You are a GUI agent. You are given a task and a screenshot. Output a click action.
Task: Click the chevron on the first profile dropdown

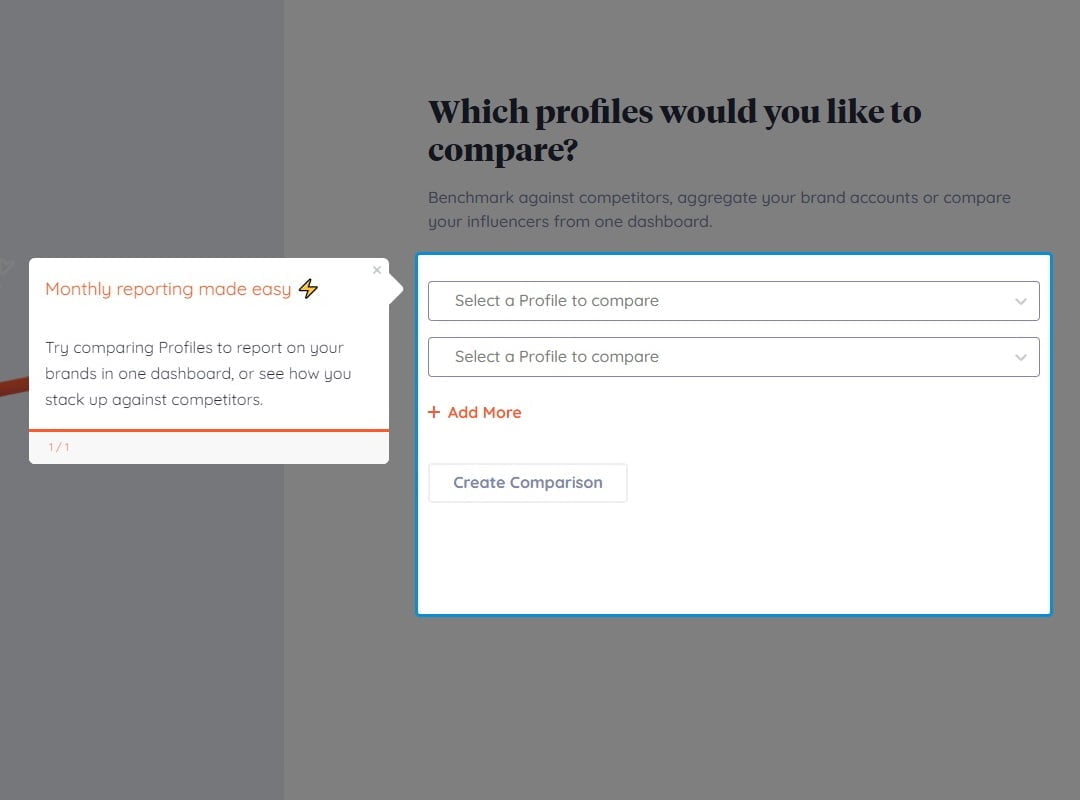[1021, 301]
